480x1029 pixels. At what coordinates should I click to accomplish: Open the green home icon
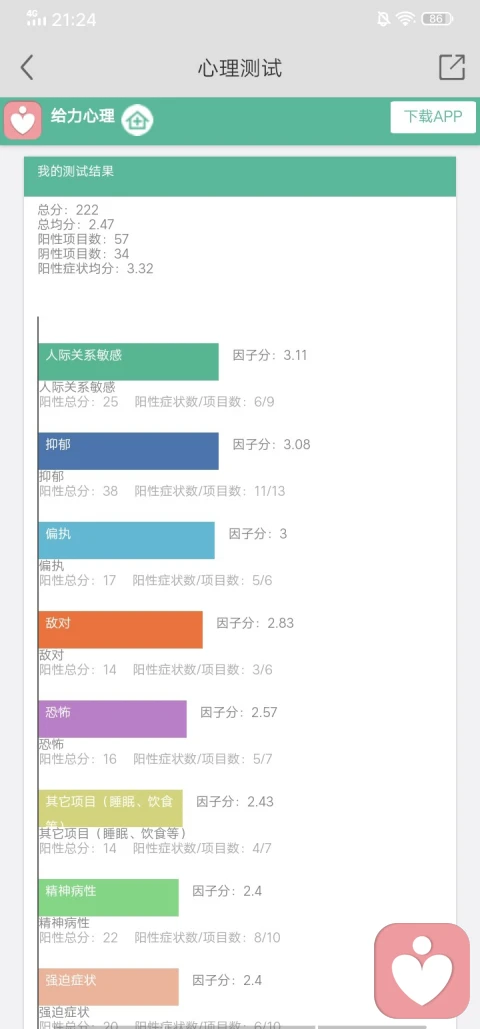pos(137,120)
